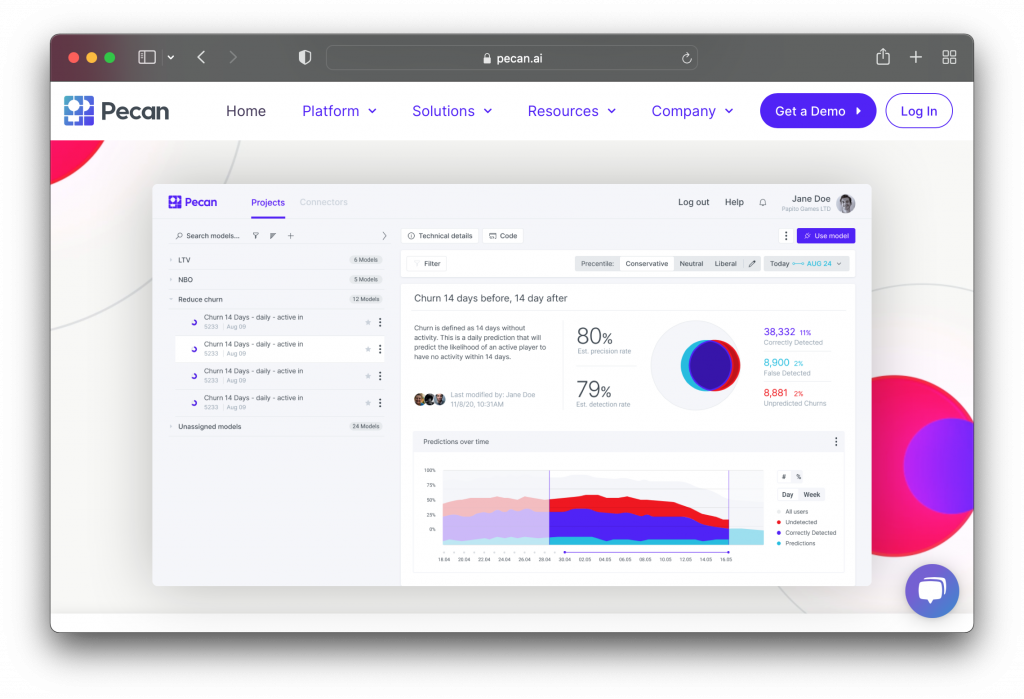Click the Safari address bar showing pecan.ai
Image resolution: width=1024 pixels, height=699 pixels.
pos(512,57)
